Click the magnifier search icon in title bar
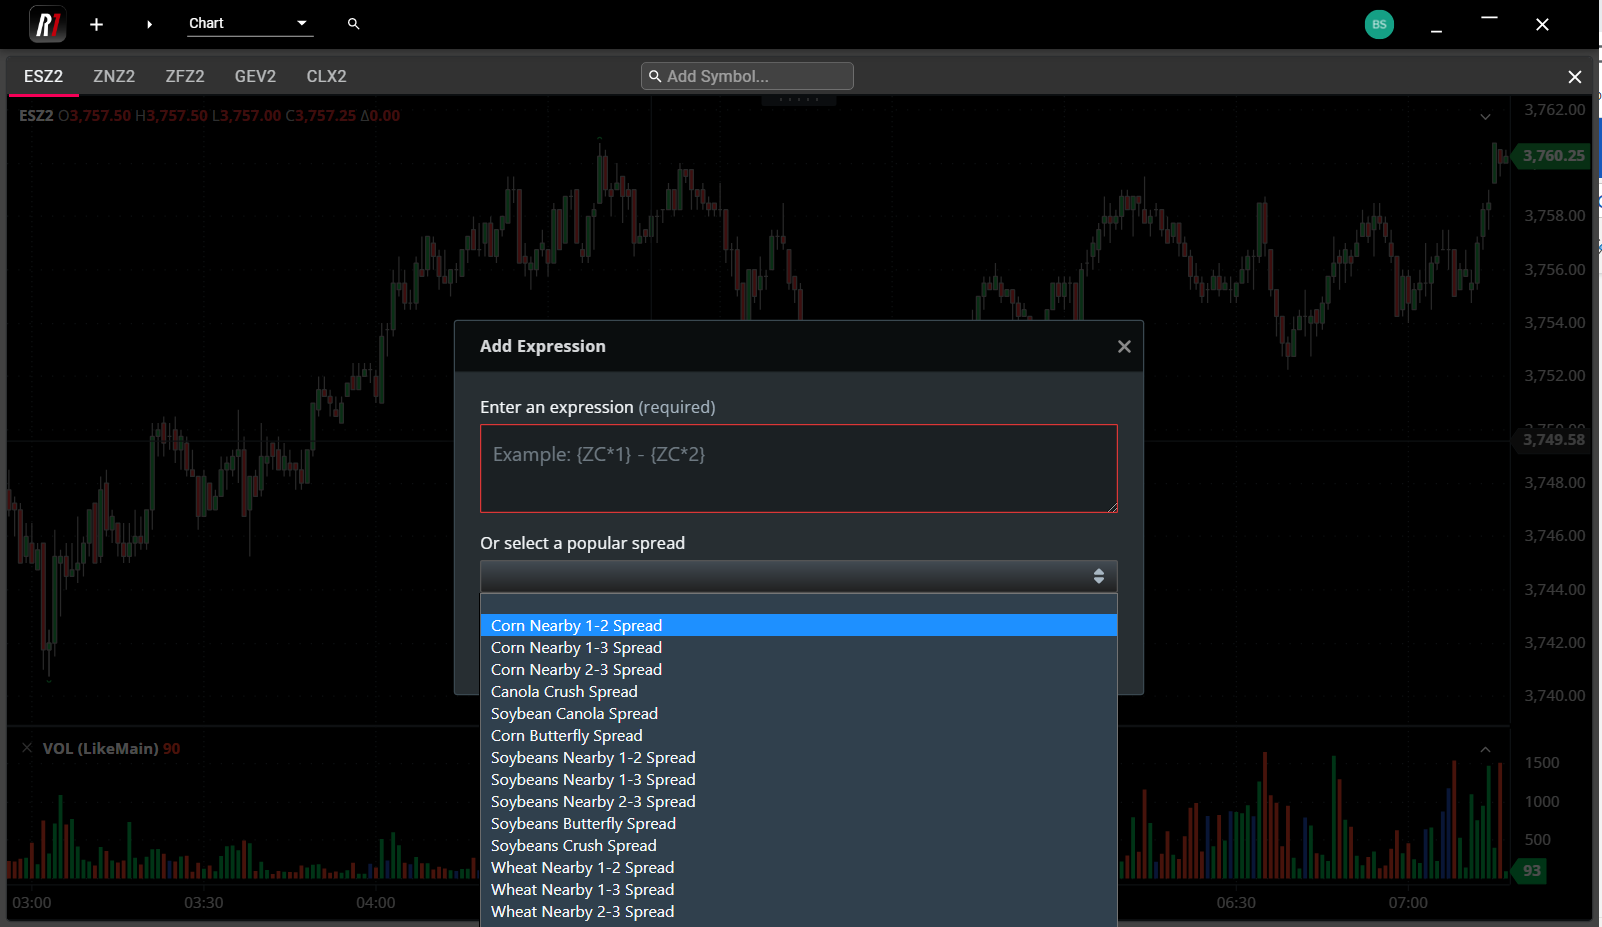Screen dimensions: 1602x927 [353, 23]
